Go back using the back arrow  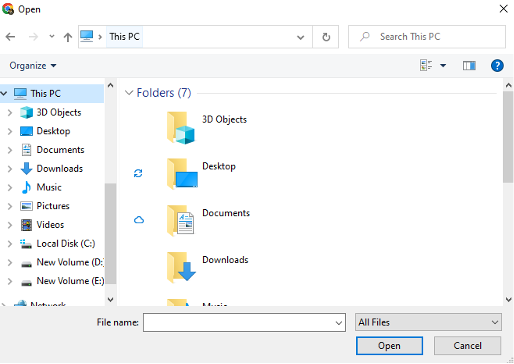[x=10, y=37]
